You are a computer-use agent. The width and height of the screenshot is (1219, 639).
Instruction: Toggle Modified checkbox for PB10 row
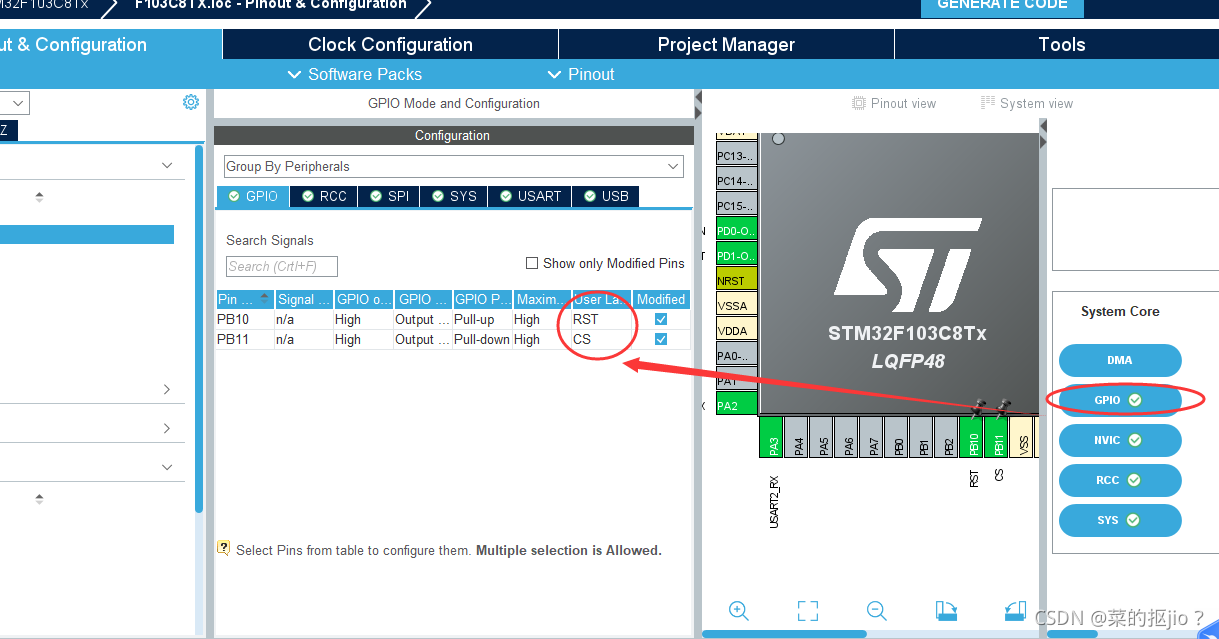pyautogui.click(x=661, y=319)
